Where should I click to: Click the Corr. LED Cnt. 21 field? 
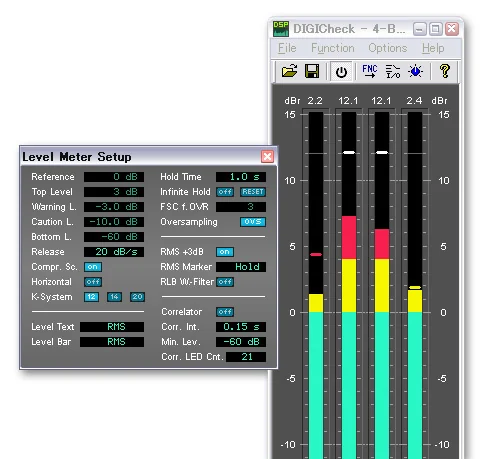tap(246, 357)
